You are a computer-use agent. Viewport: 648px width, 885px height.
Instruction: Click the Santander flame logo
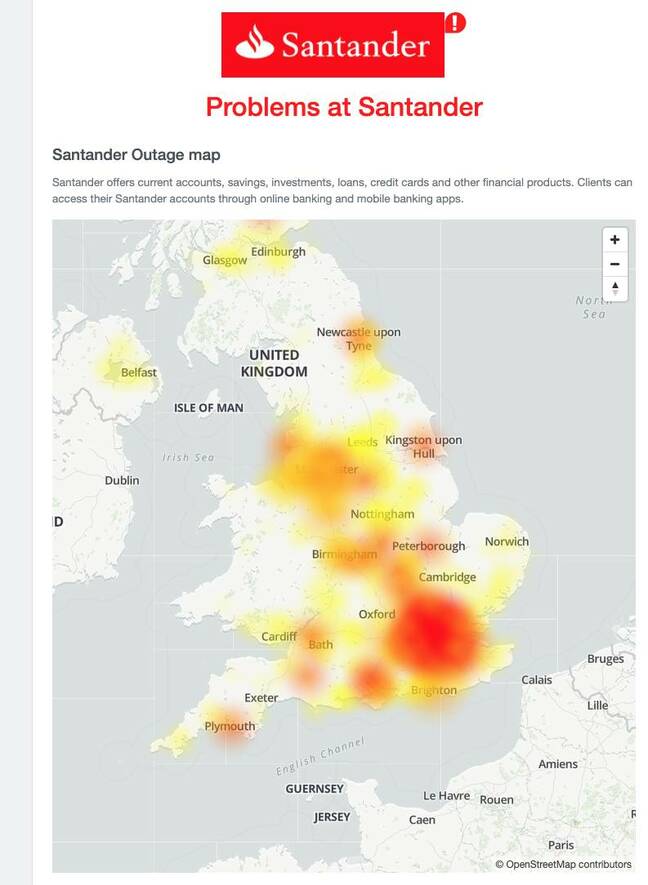(255, 42)
